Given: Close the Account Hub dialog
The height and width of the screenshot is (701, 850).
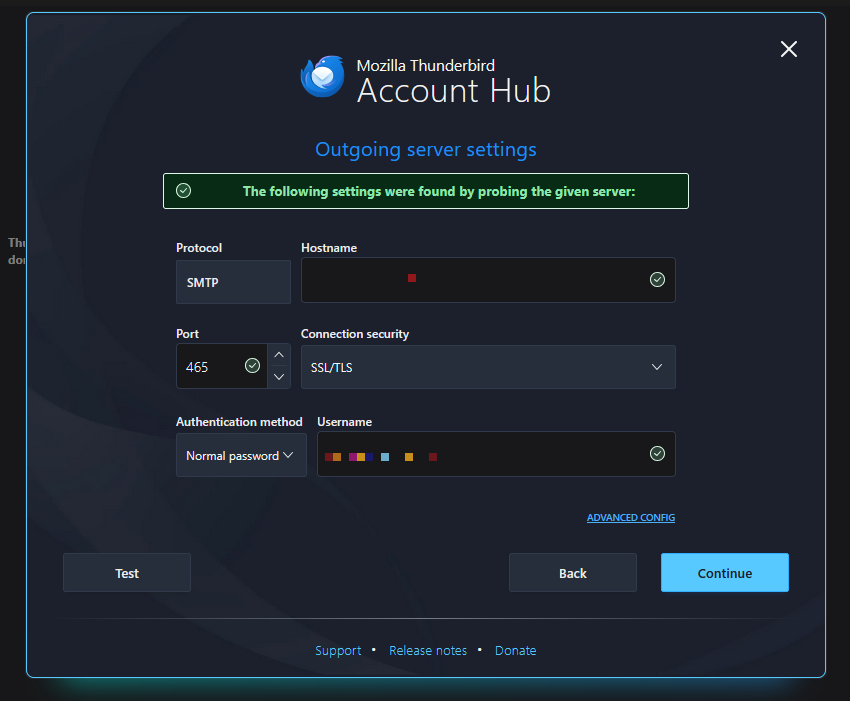Looking at the screenshot, I should coord(789,49).
